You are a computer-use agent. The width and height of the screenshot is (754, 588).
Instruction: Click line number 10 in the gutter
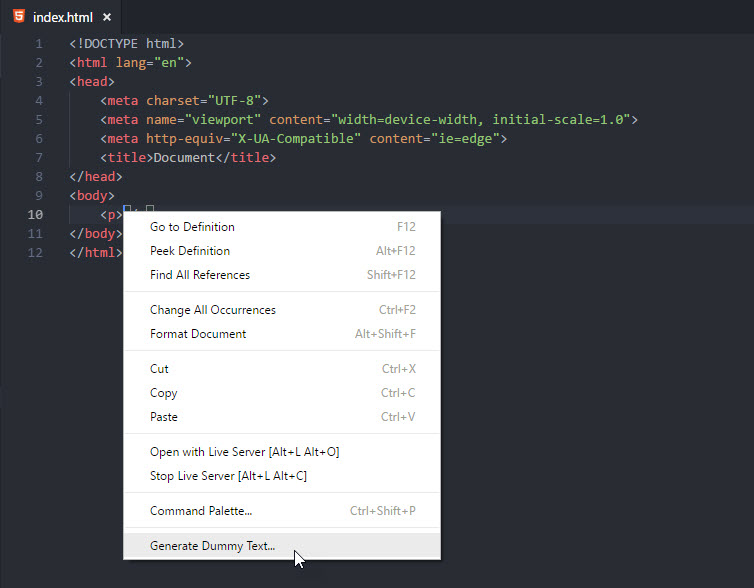click(35, 215)
